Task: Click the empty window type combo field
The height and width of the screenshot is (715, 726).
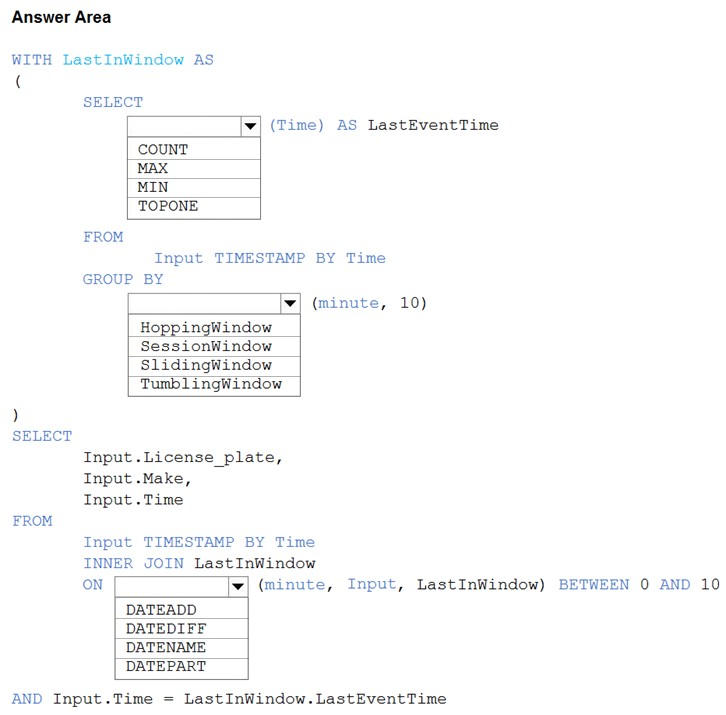Action: point(204,304)
